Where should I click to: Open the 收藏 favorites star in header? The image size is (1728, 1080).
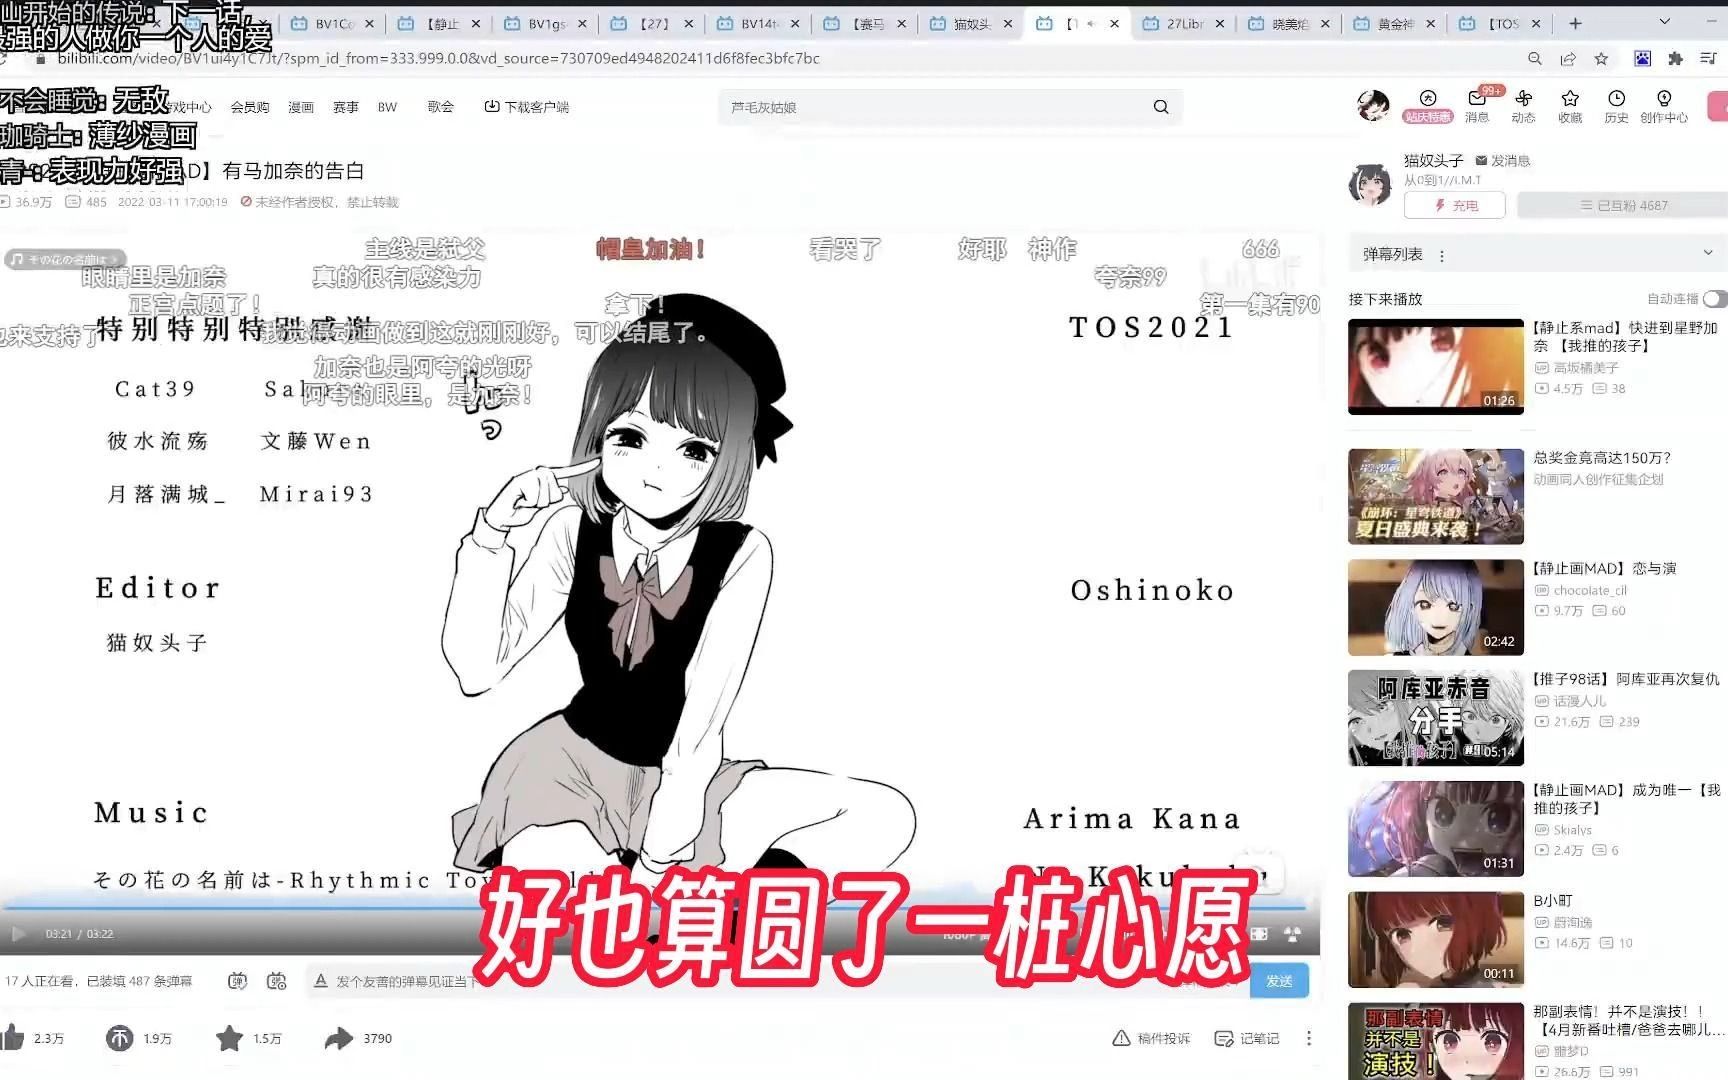point(1570,98)
